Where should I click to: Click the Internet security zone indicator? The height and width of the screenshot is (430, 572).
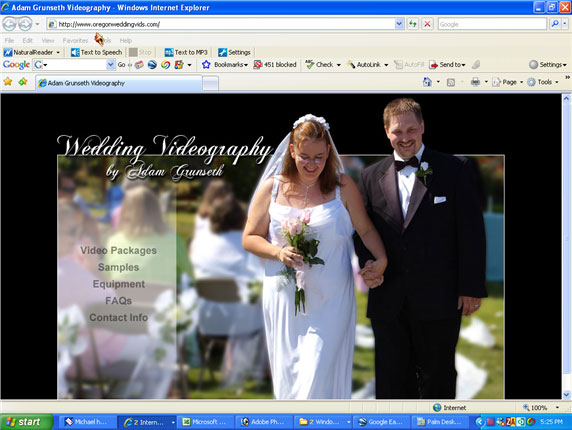point(449,408)
